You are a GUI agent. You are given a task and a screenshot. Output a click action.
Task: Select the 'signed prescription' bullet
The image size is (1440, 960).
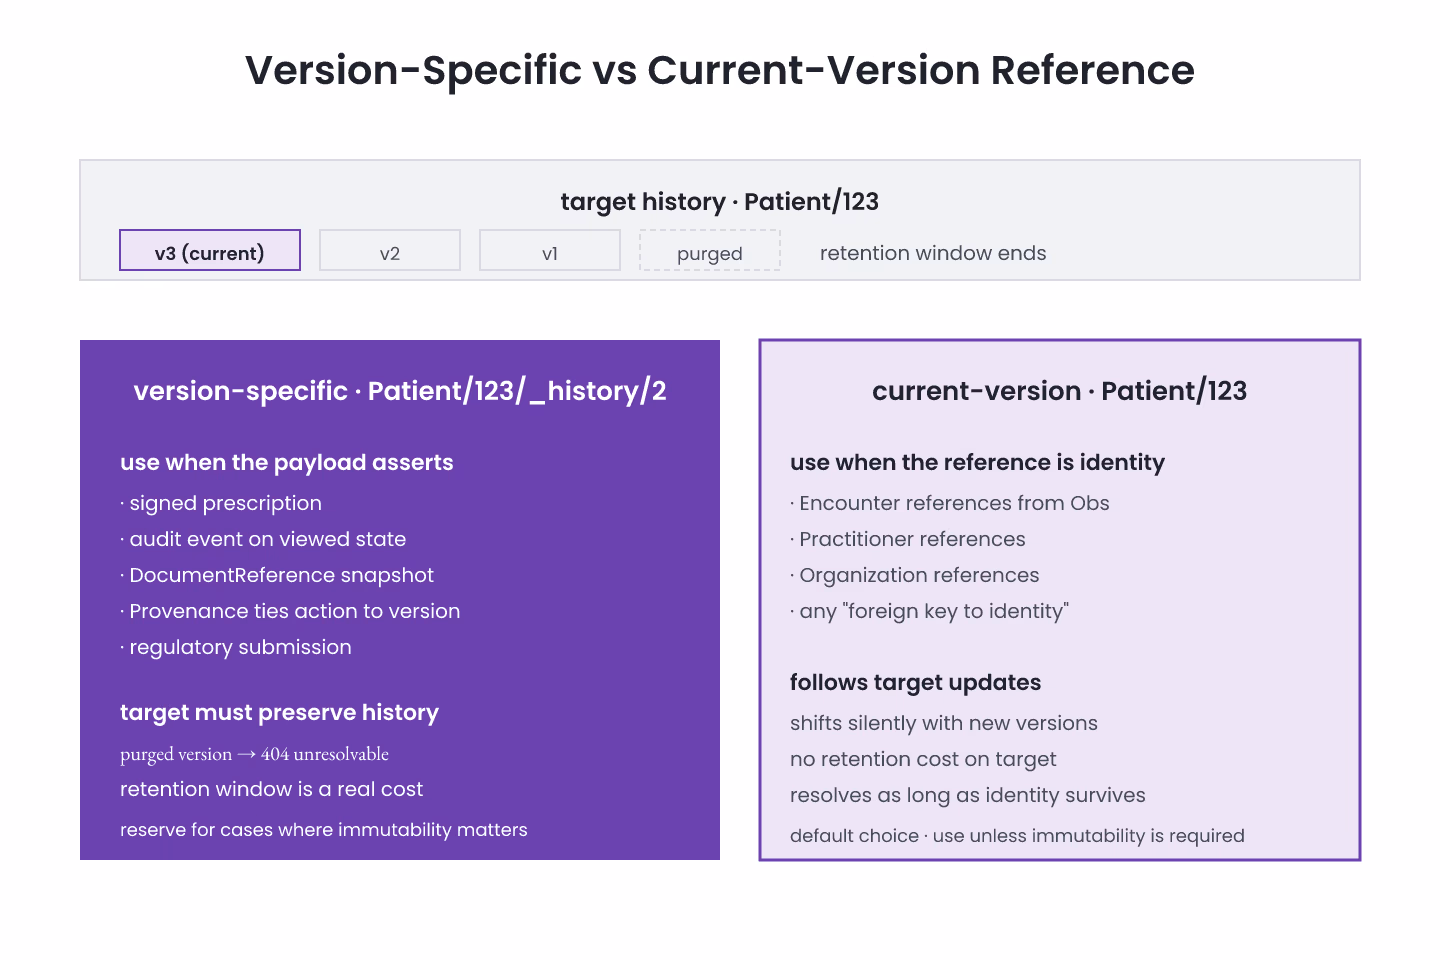(221, 503)
